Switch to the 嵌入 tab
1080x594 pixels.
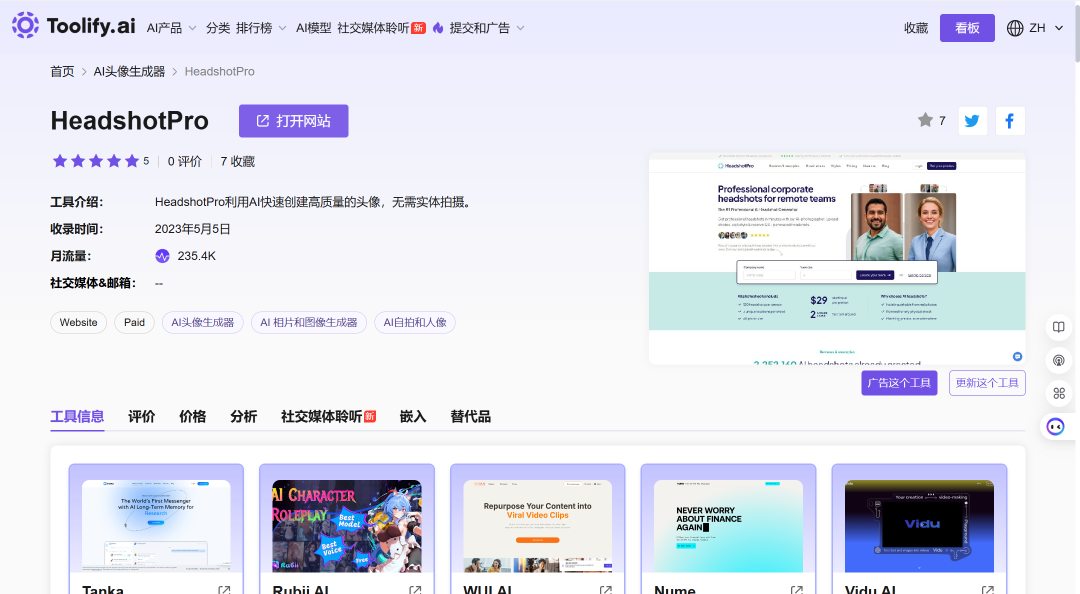(x=413, y=417)
